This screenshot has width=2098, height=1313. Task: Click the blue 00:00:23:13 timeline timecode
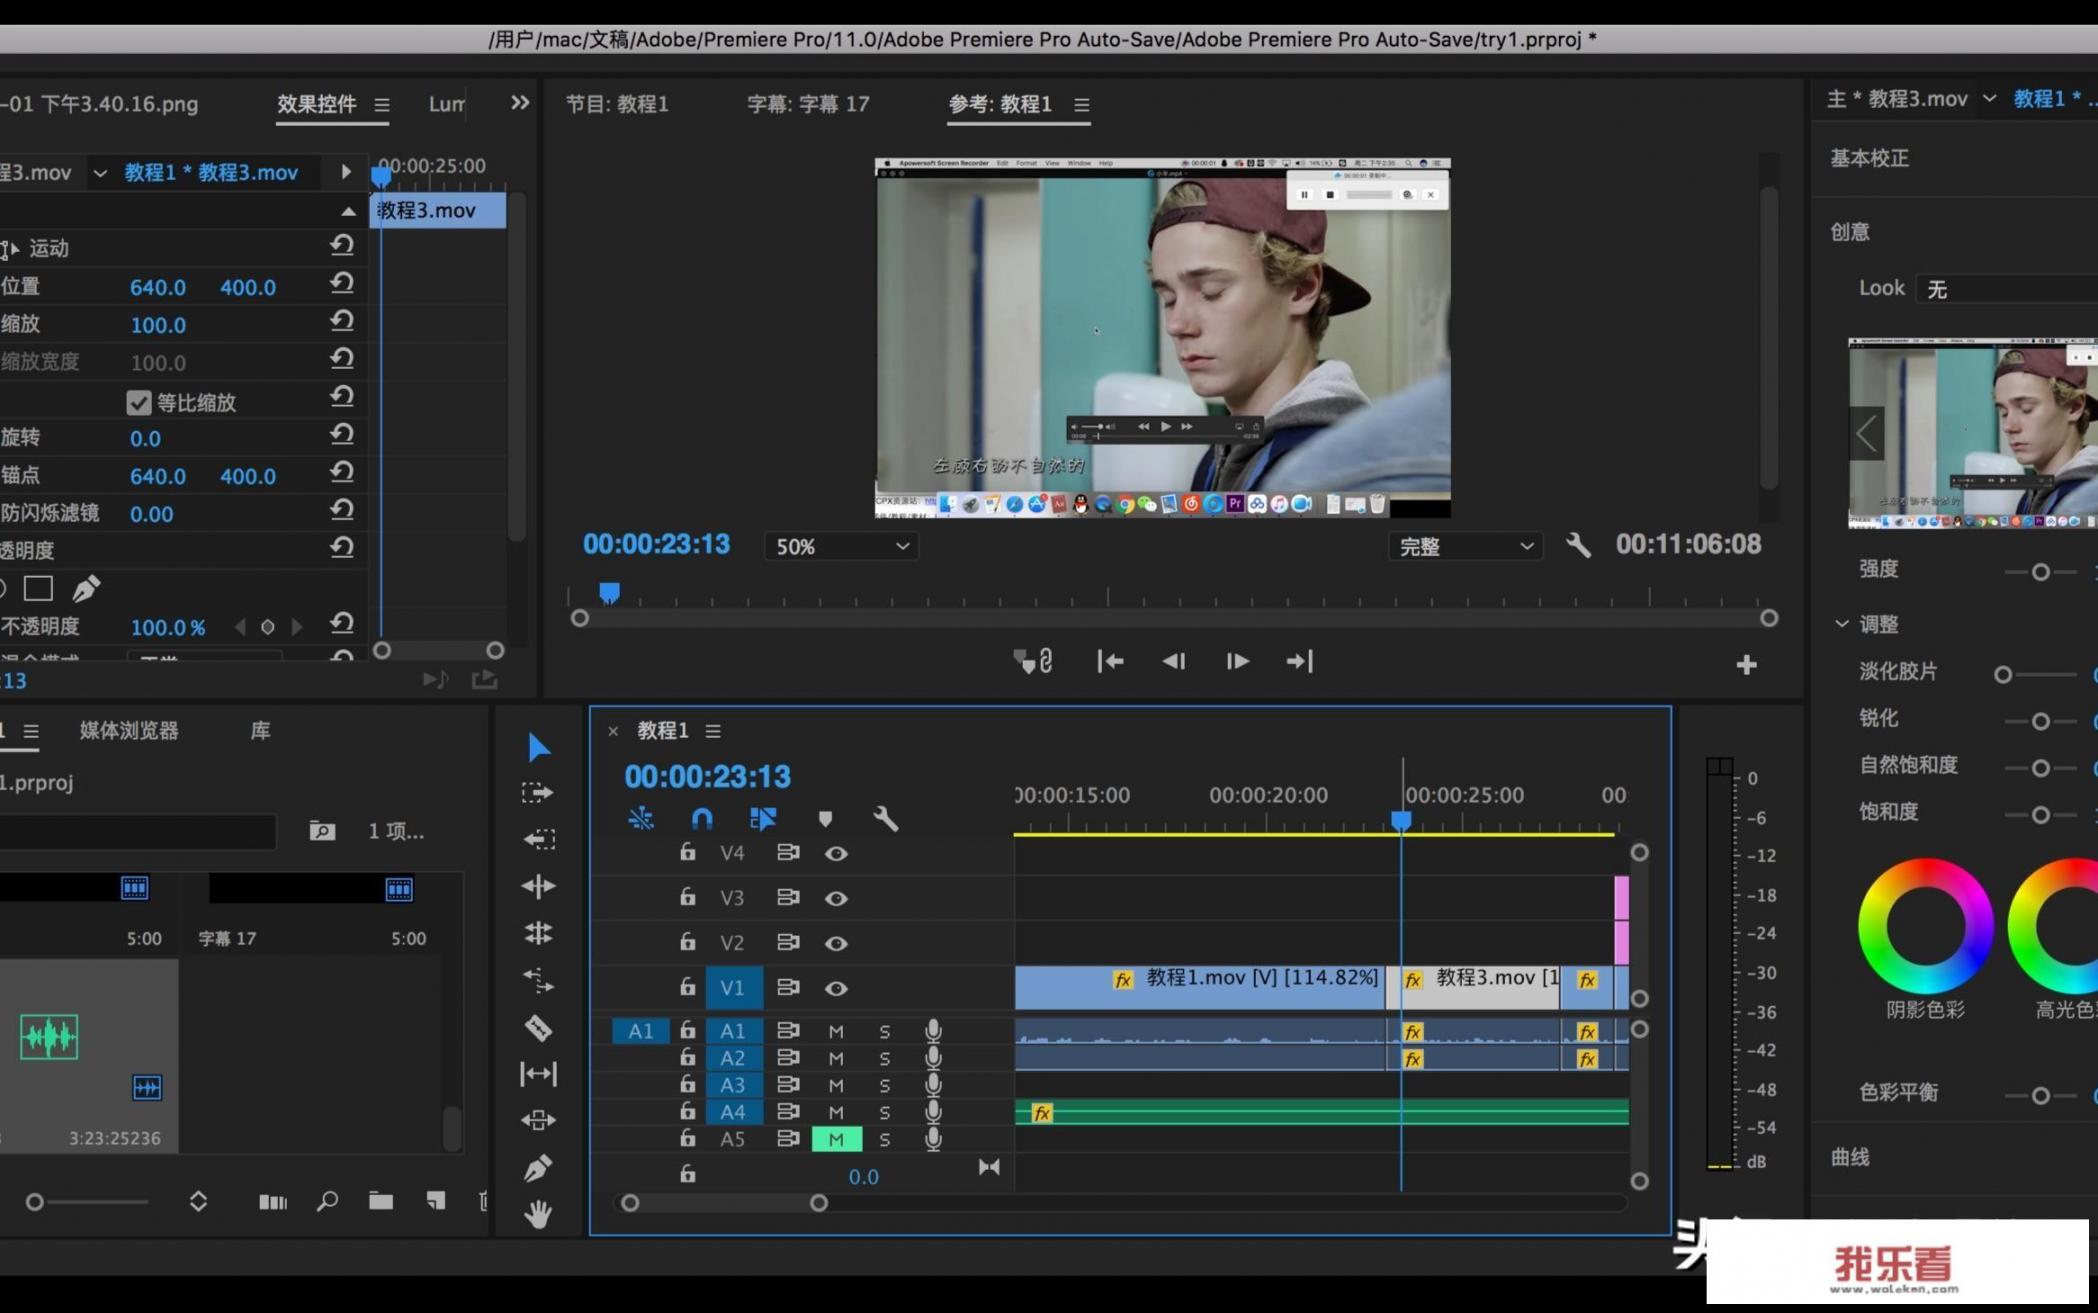pyautogui.click(x=707, y=776)
